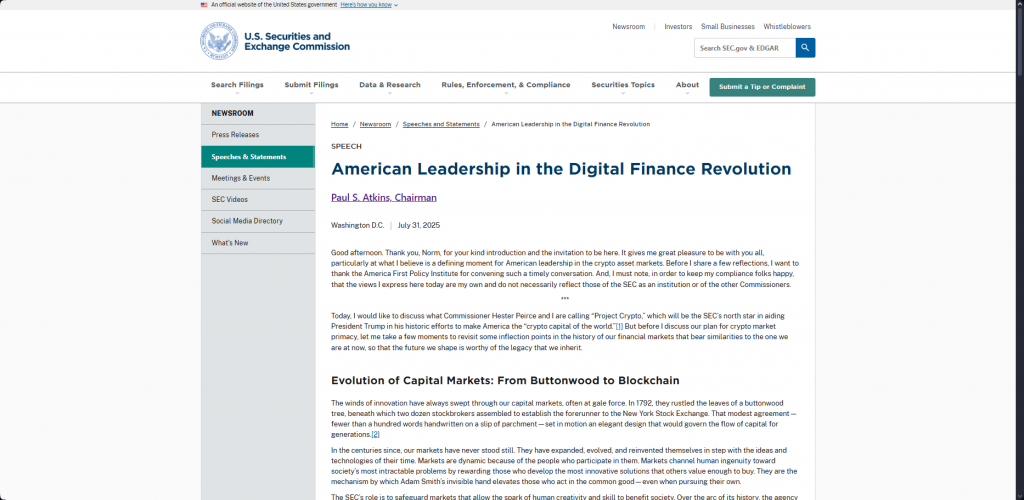Open Social Media Directory sidebar item

[258, 221]
